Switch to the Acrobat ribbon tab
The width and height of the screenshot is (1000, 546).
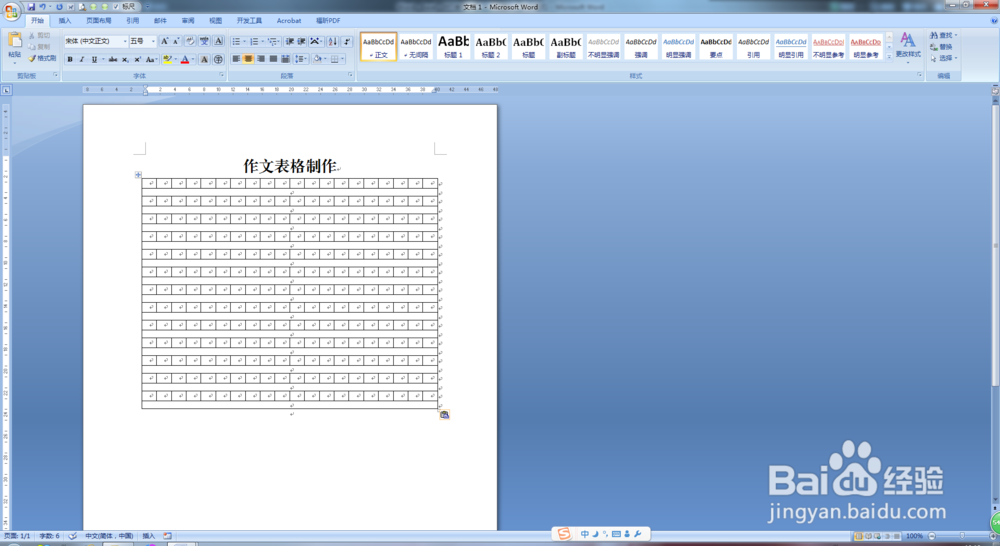tap(289, 20)
